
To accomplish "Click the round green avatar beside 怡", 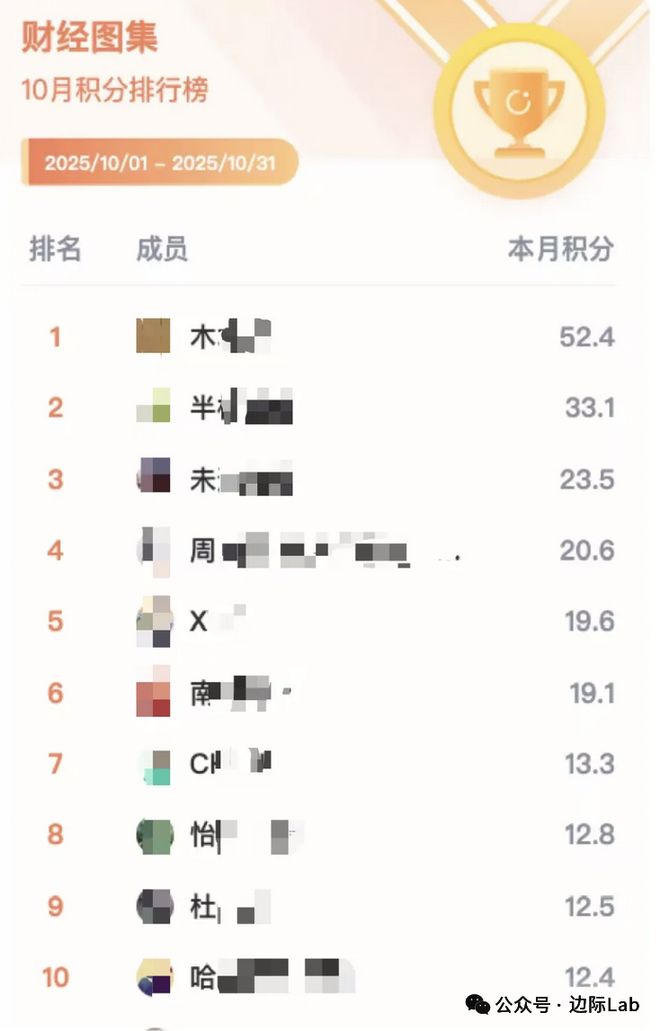I will point(154,835).
